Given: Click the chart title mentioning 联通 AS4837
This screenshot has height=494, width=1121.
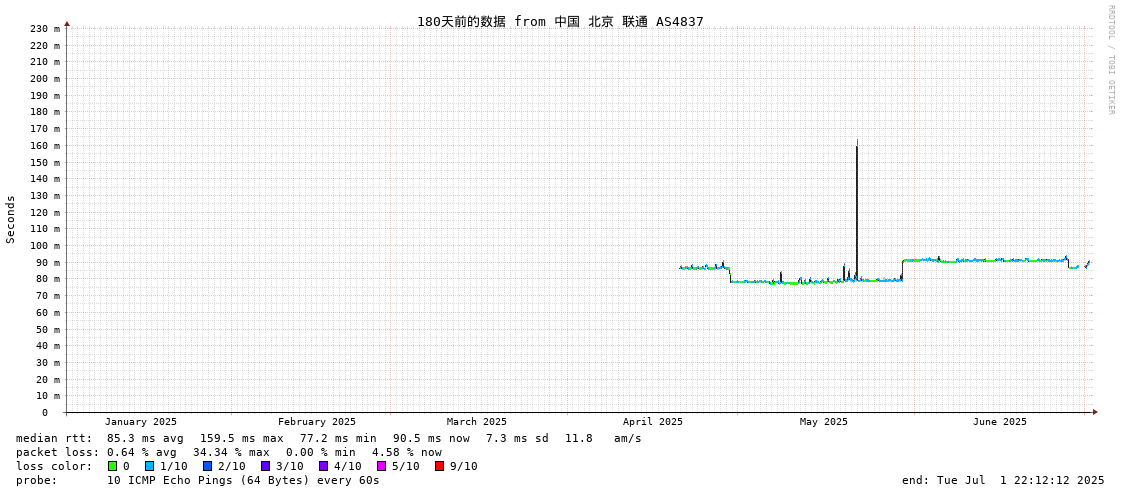Looking at the screenshot, I should (560, 21).
